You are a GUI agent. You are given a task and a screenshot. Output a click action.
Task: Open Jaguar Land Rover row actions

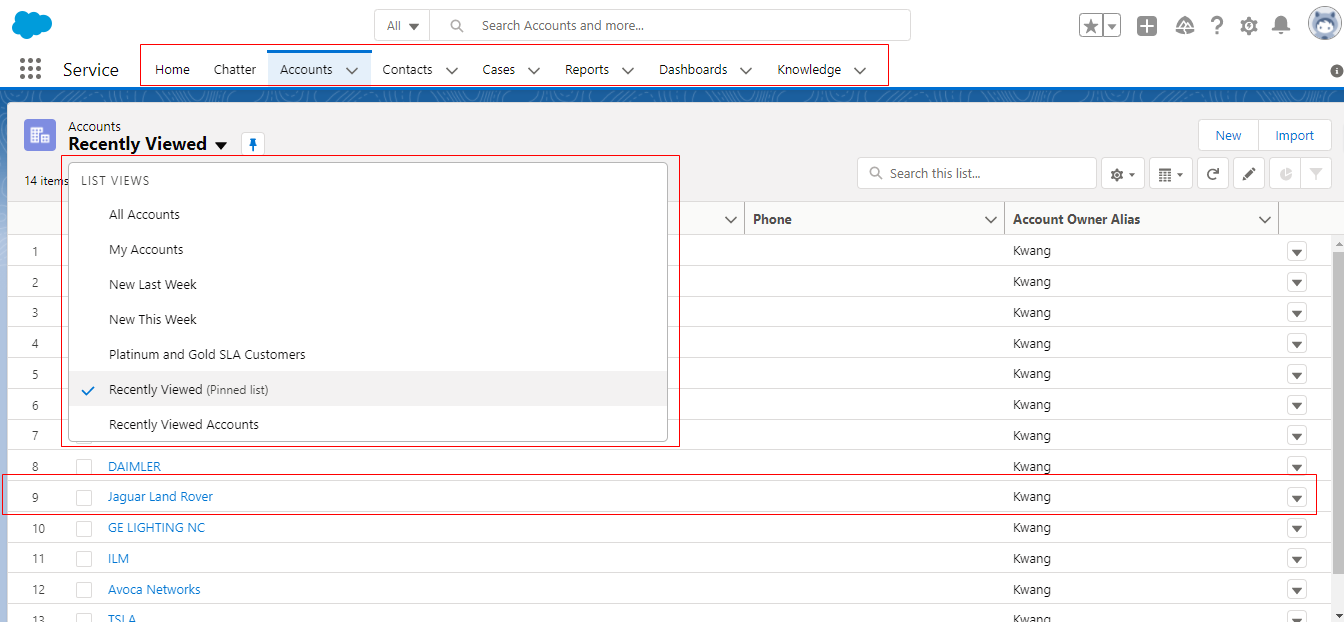click(x=1297, y=498)
